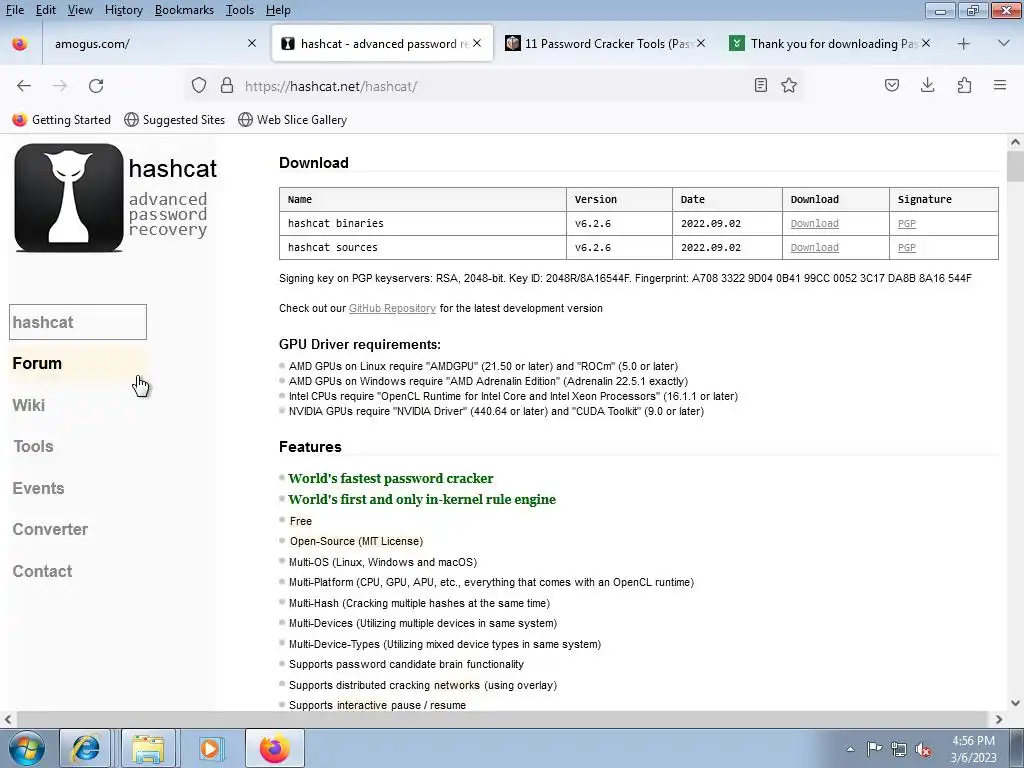Image resolution: width=1024 pixels, height=768 pixels.
Task: Close the Thank you for downloading tab
Action: pyautogui.click(x=926, y=43)
